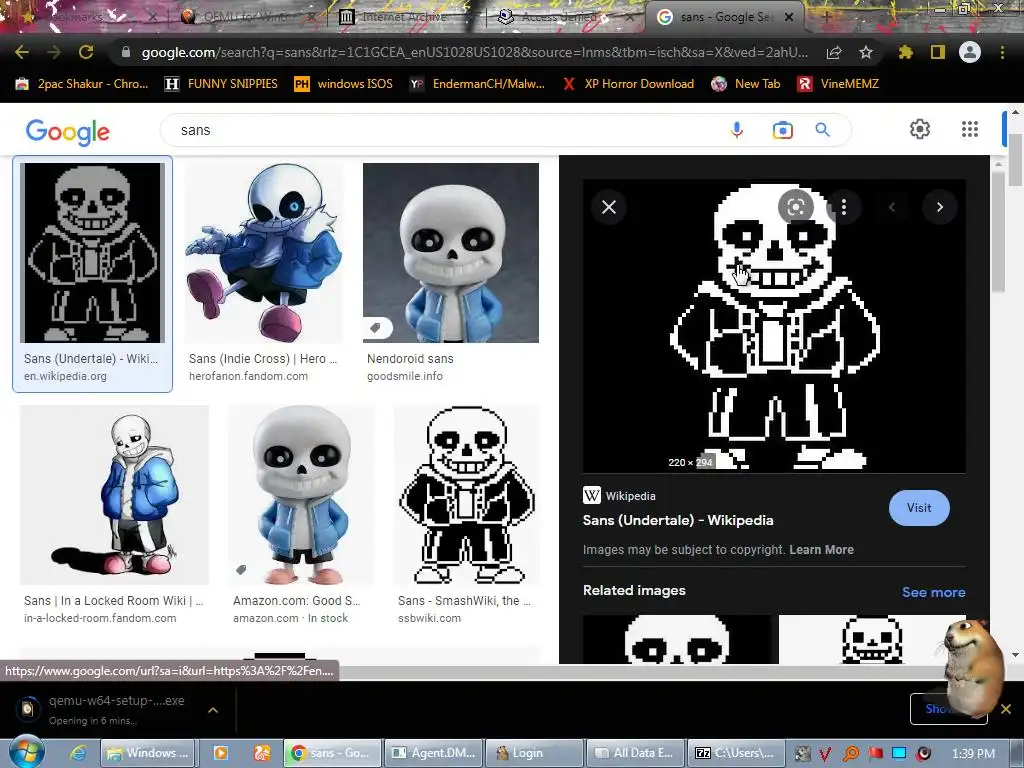This screenshot has height=768, width=1024.
Task: Select the Sans (Undertale) Wikipedia thumbnail
Action: point(92,253)
